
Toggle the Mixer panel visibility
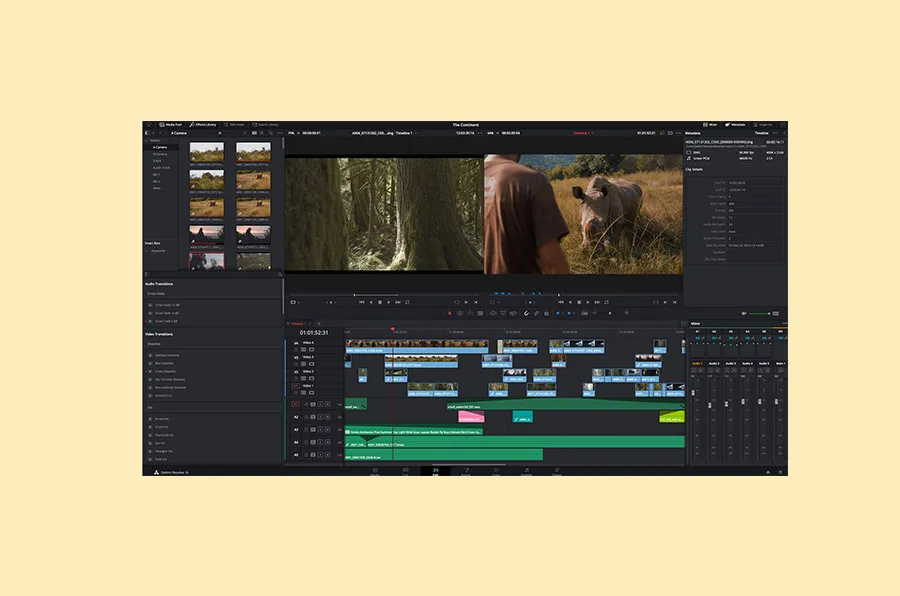click(x=711, y=124)
